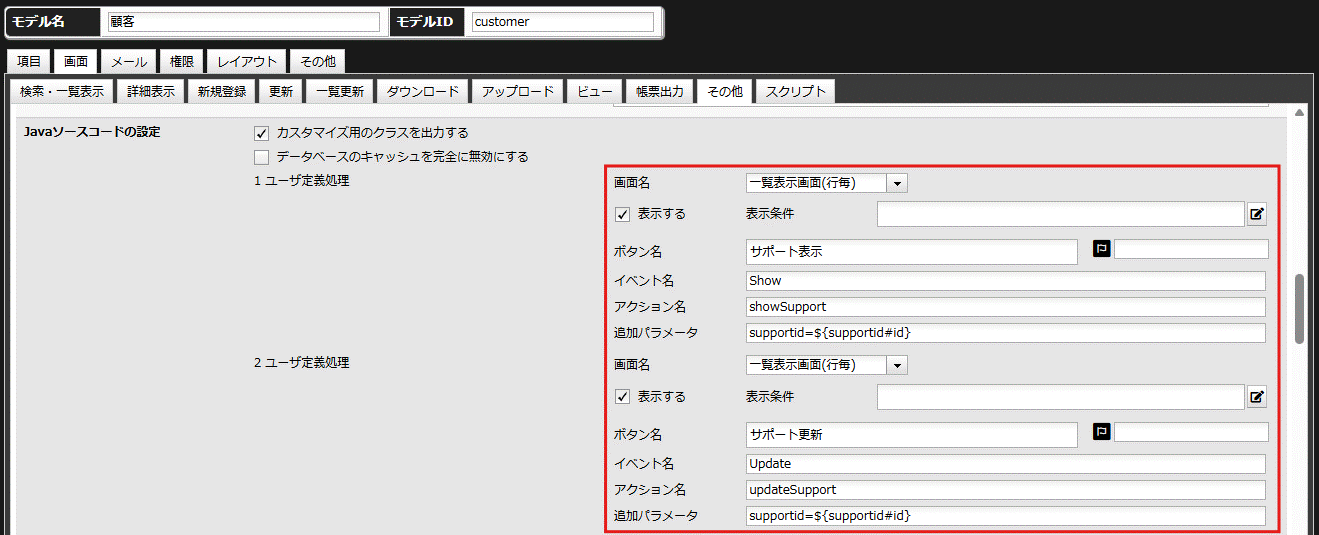Click edit icon beside second 表示条件 field

pyautogui.click(x=1257, y=397)
